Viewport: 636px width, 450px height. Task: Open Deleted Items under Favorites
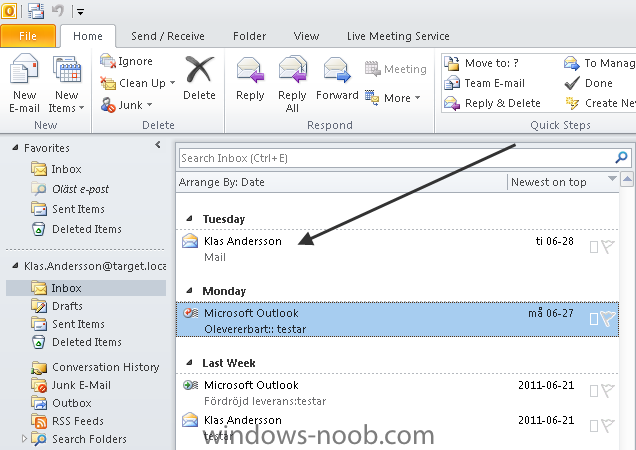[77, 229]
